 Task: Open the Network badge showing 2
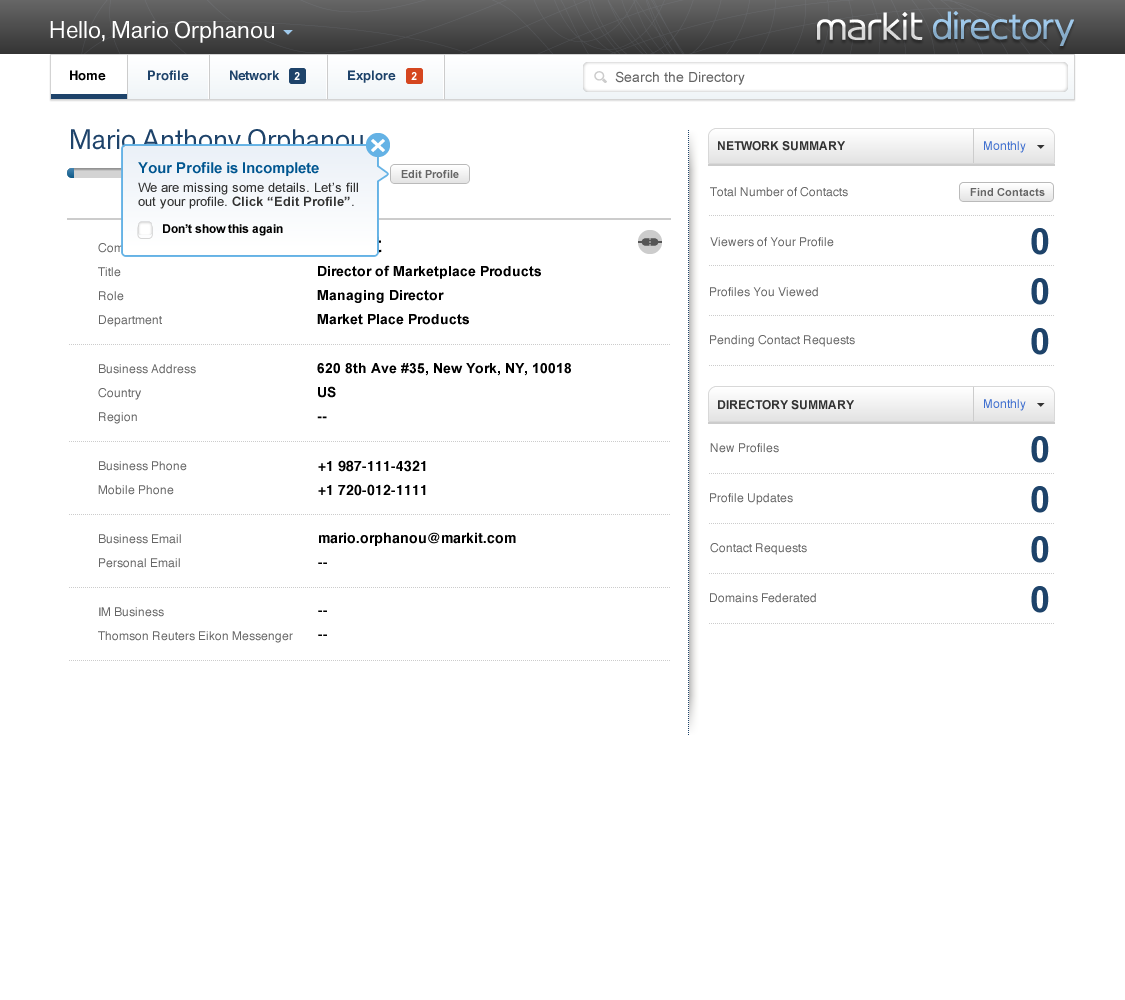point(297,76)
